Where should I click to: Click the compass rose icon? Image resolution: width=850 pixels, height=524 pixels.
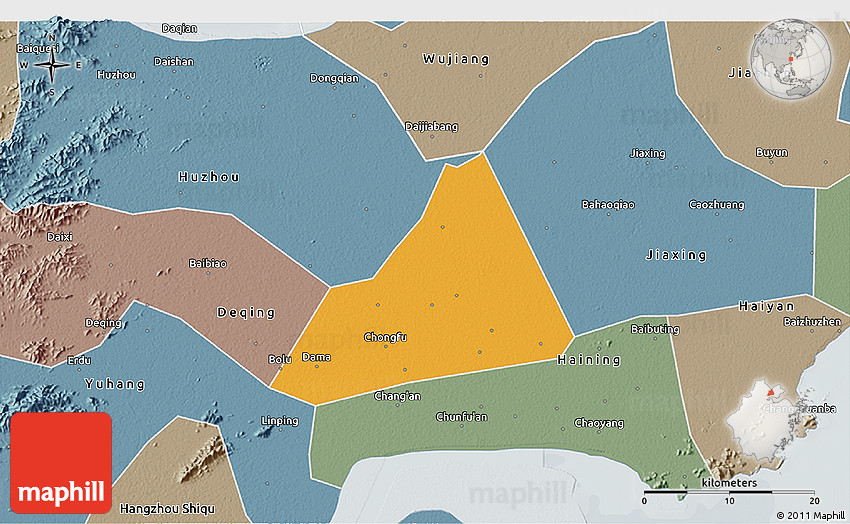50,65
